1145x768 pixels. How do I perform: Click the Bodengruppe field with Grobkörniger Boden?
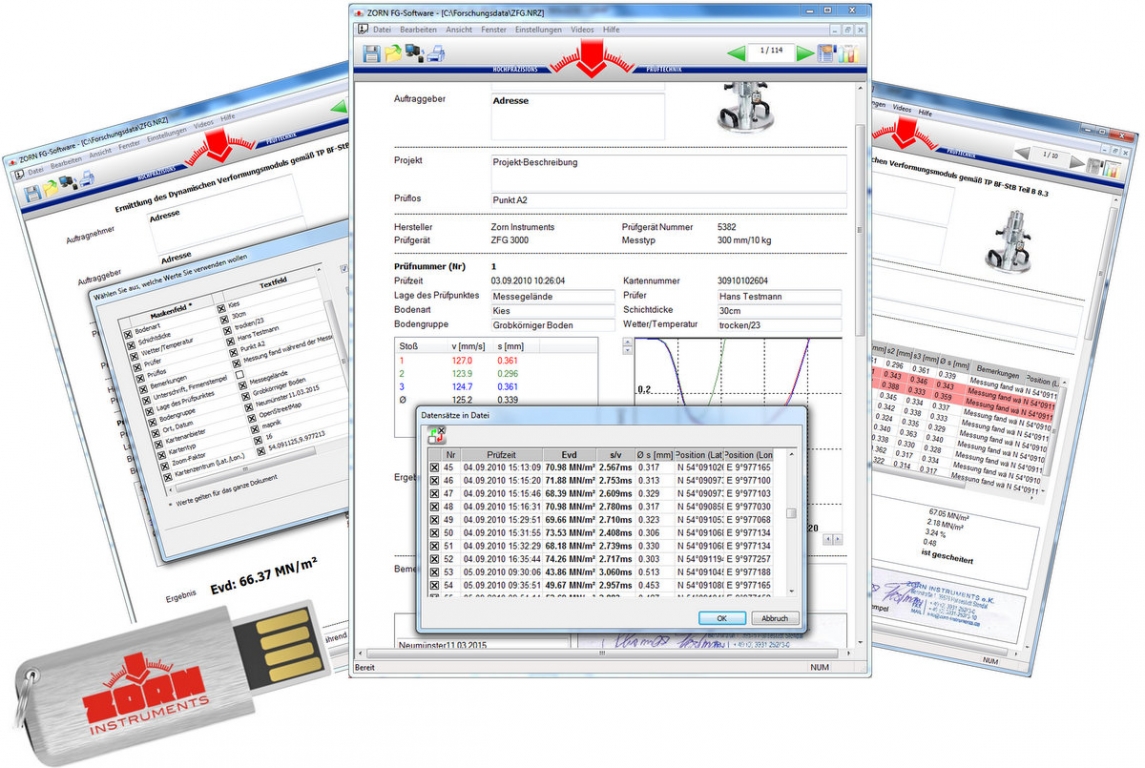pyautogui.click(x=552, y=325)
